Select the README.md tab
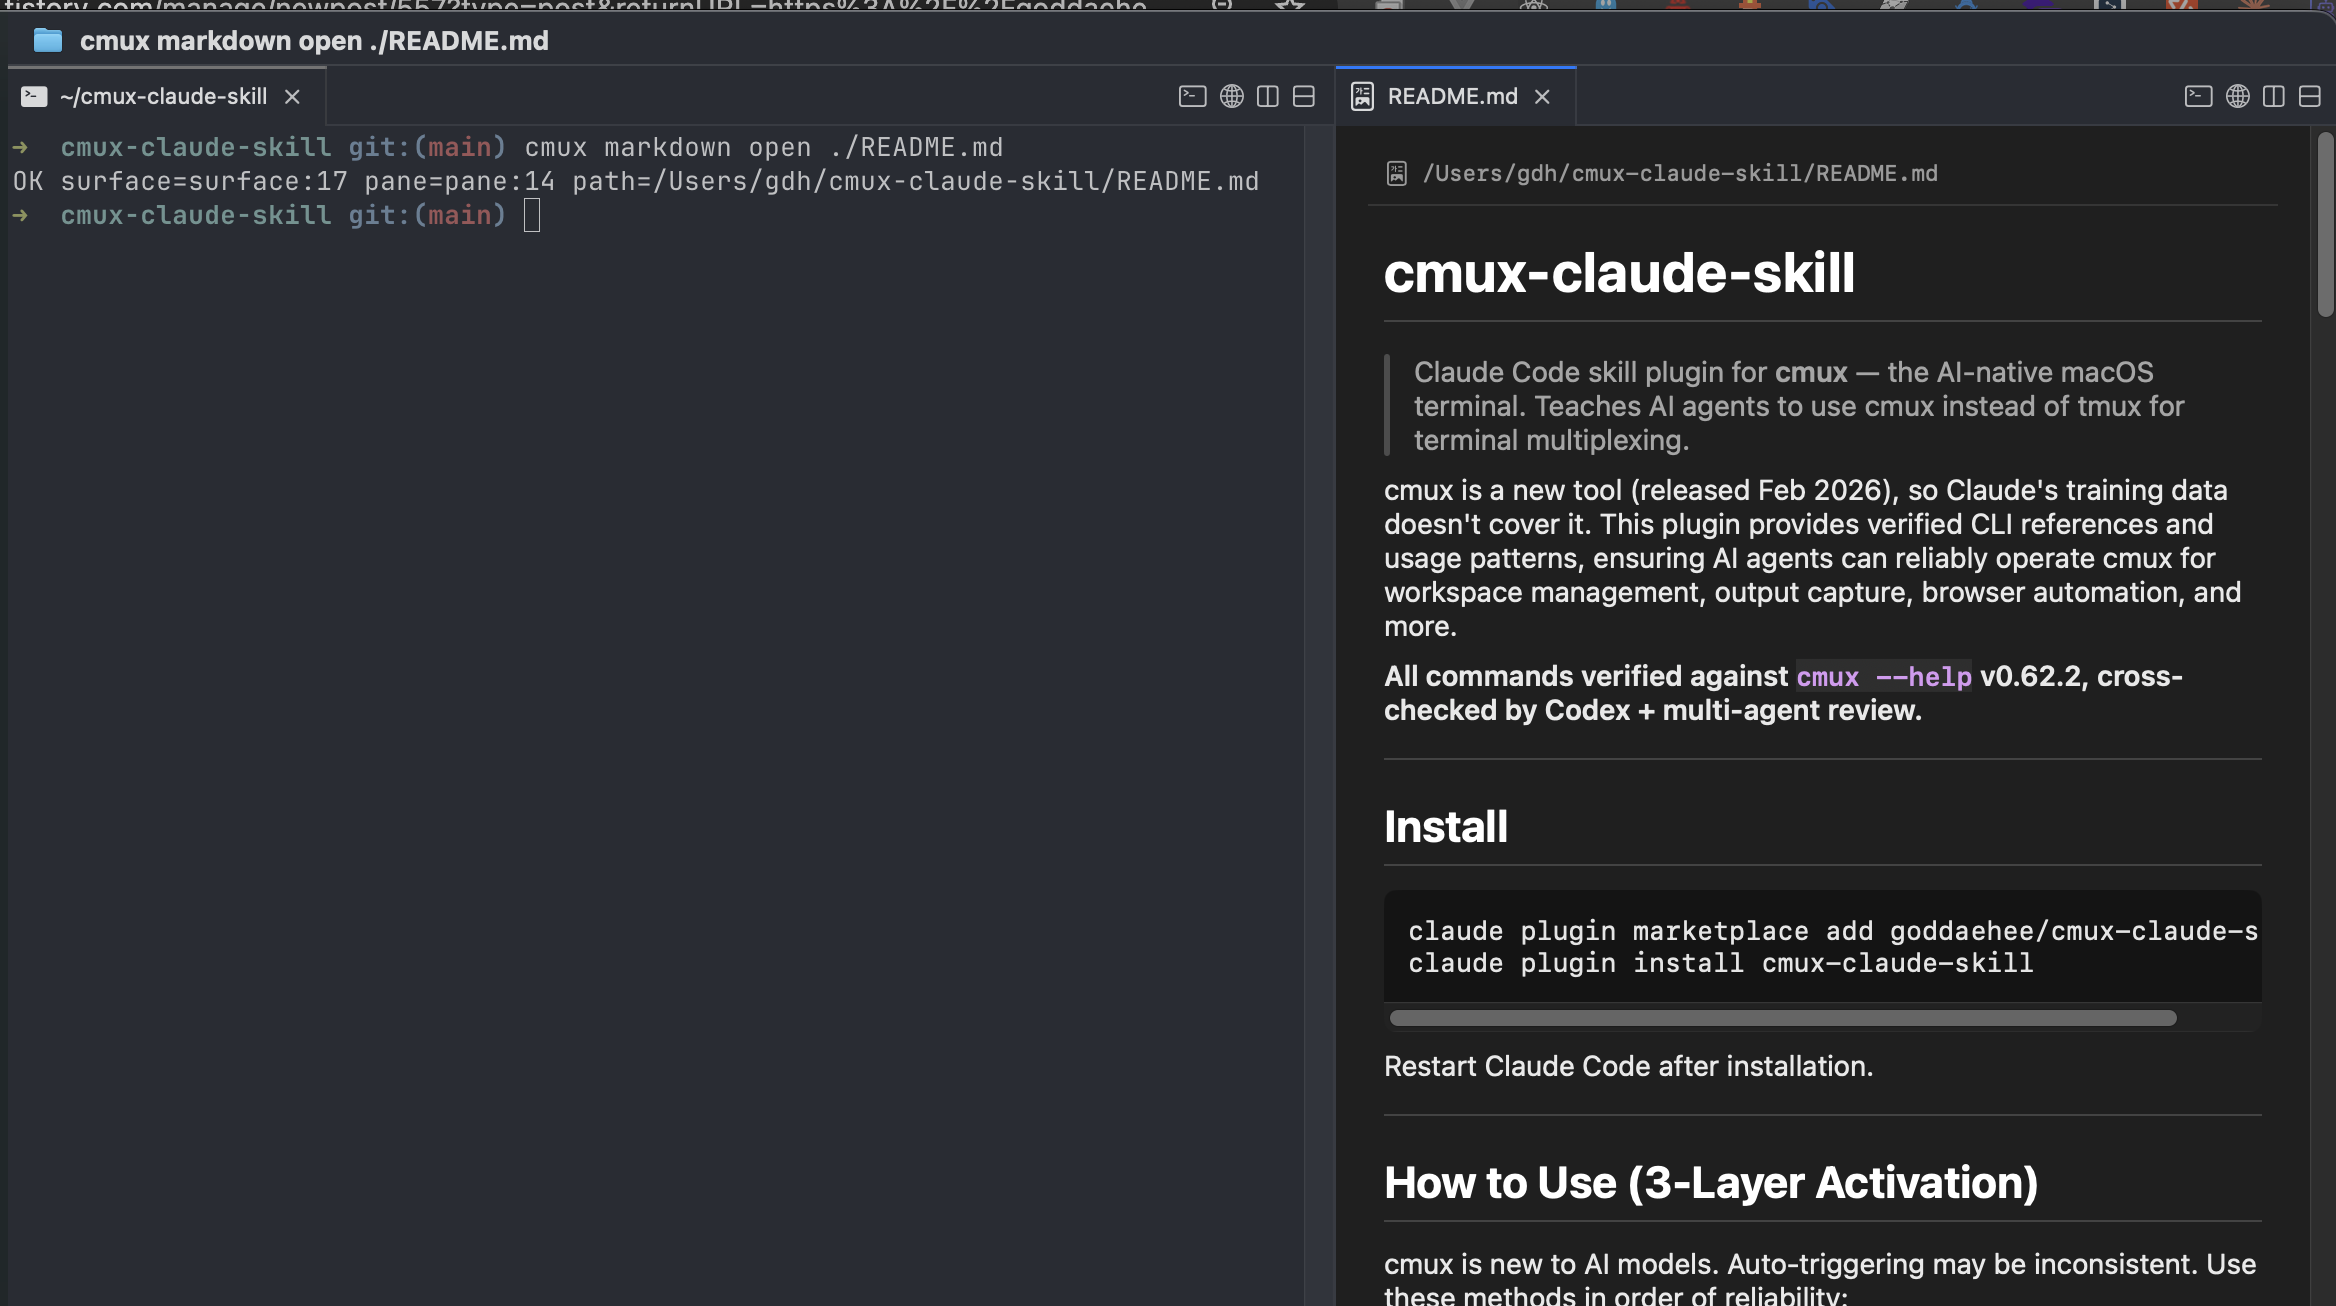 (x=1455, y=96)
